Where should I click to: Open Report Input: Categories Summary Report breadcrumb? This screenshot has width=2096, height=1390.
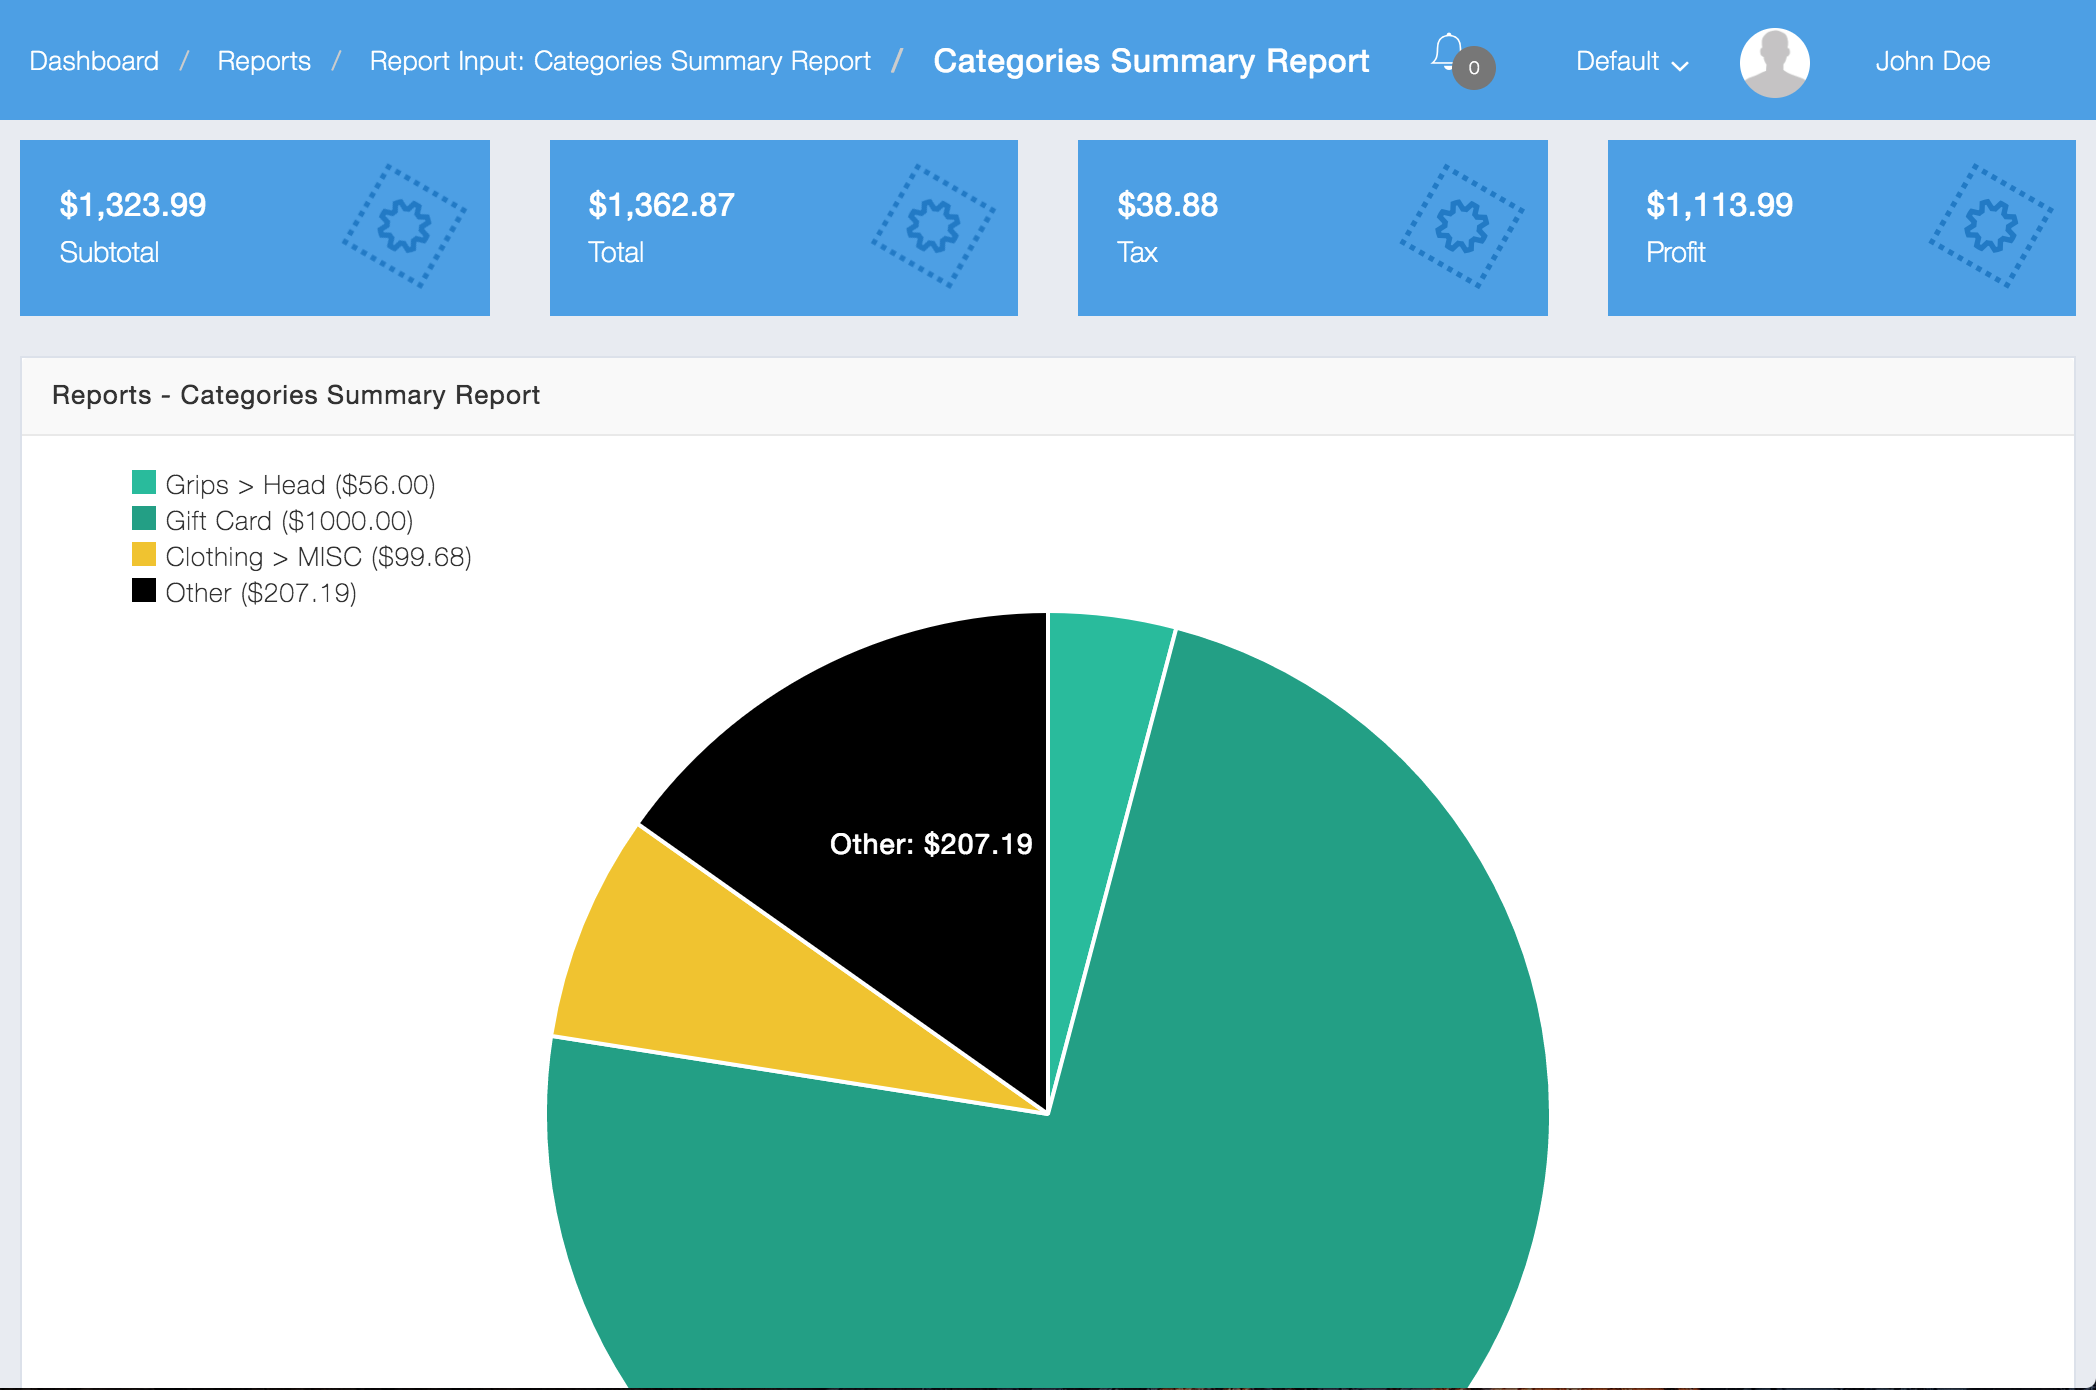point(620,62)
